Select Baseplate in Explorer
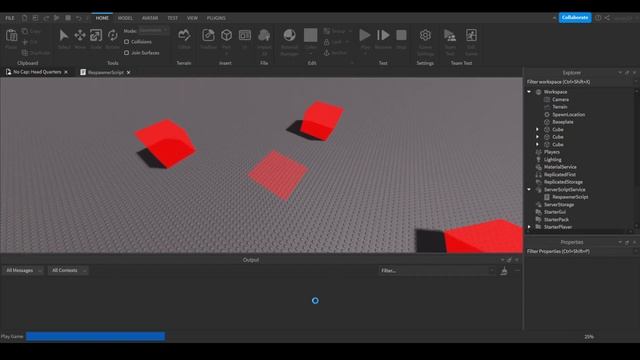640x360 pixels. [x=562, y=122]
